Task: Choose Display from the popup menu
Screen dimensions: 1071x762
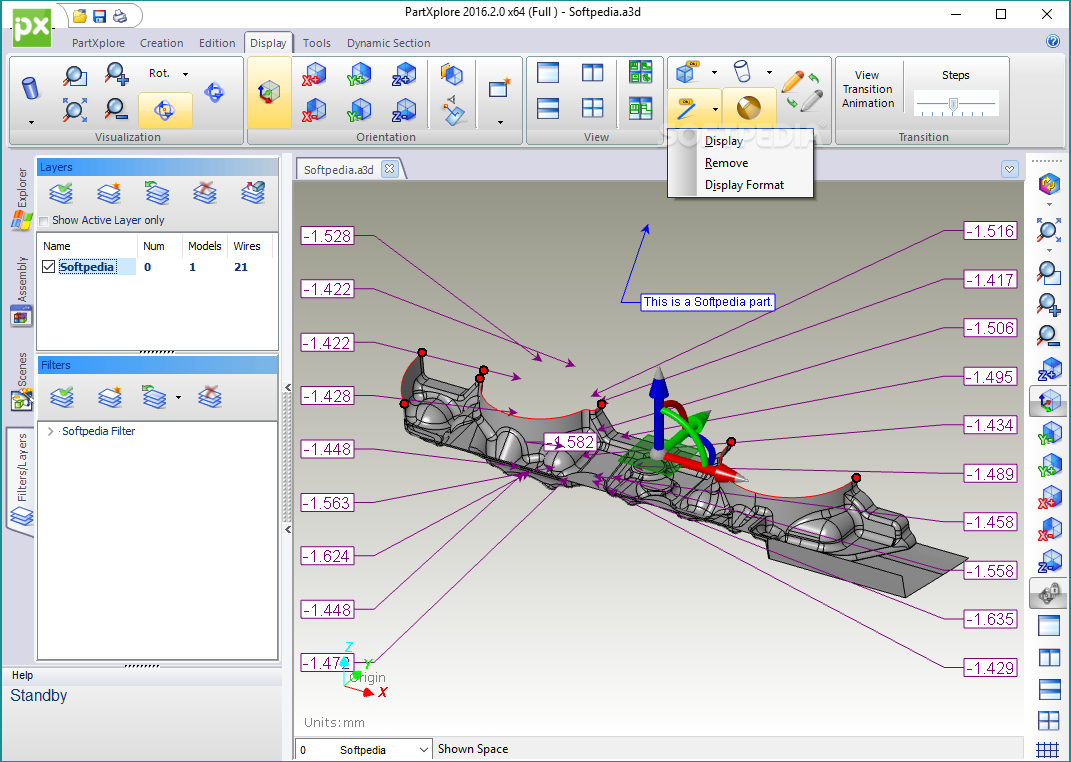Action: click(x=723, y=141)
